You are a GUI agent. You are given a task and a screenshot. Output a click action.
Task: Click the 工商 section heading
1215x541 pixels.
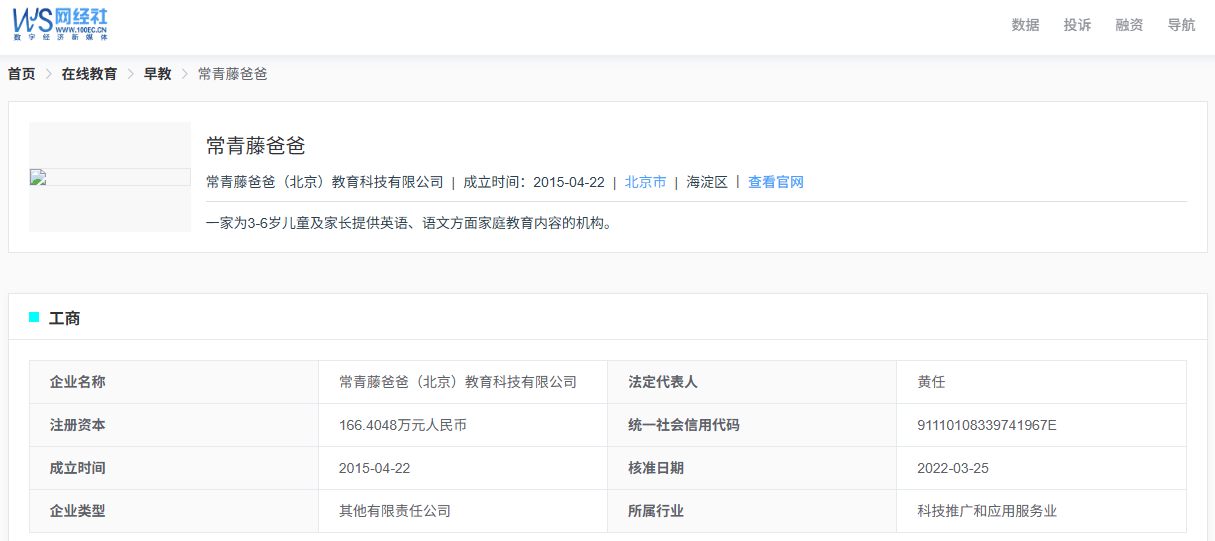click(65, 318)
